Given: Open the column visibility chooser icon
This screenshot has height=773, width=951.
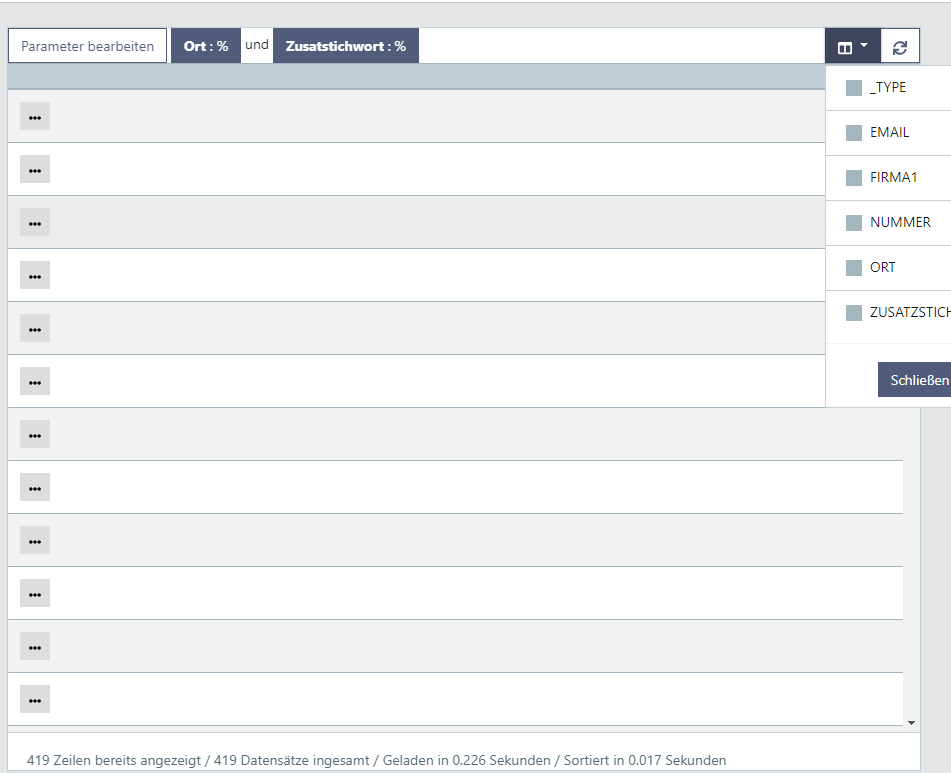Looking at the screenshot, I should tap(846, 45).
